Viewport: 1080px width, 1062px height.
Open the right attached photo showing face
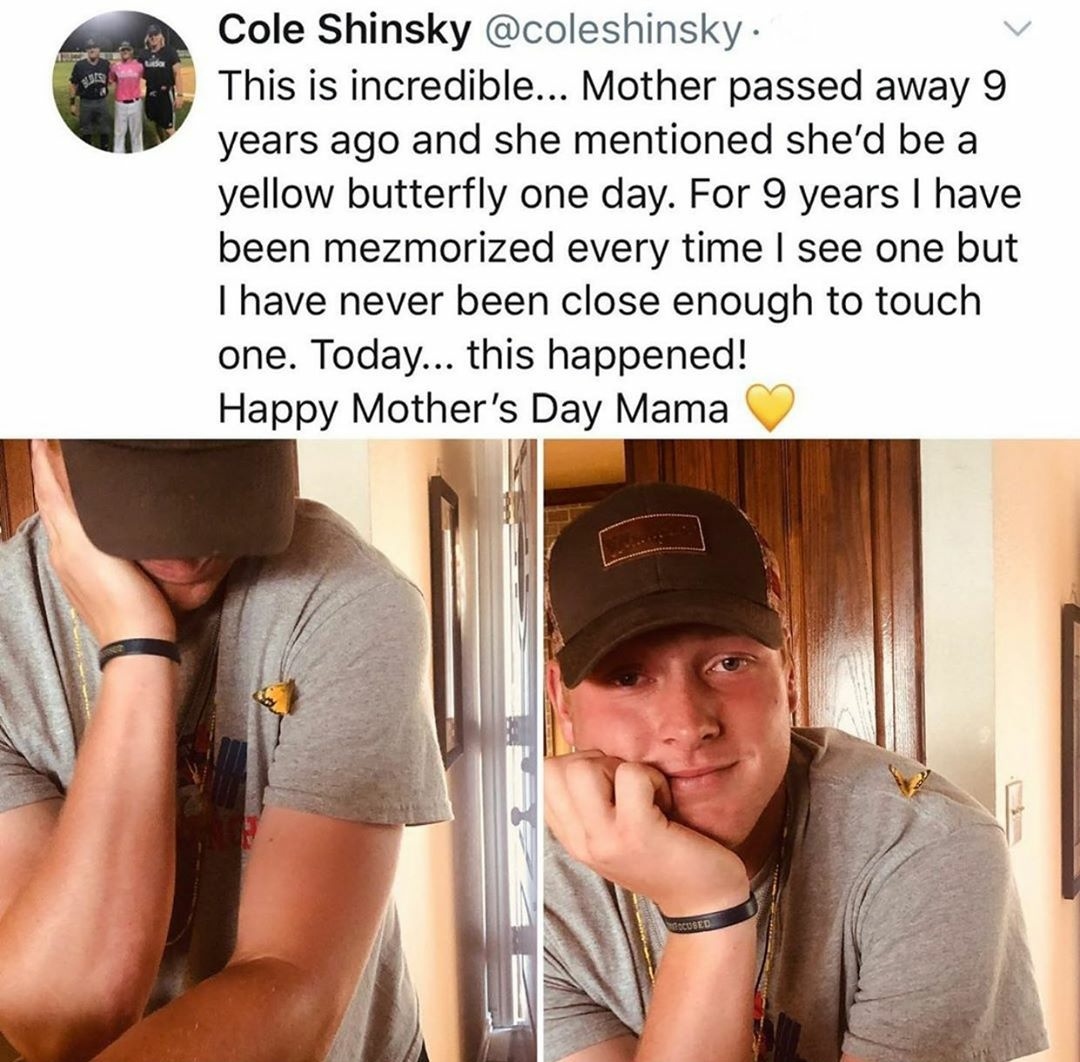pos(812,750)
